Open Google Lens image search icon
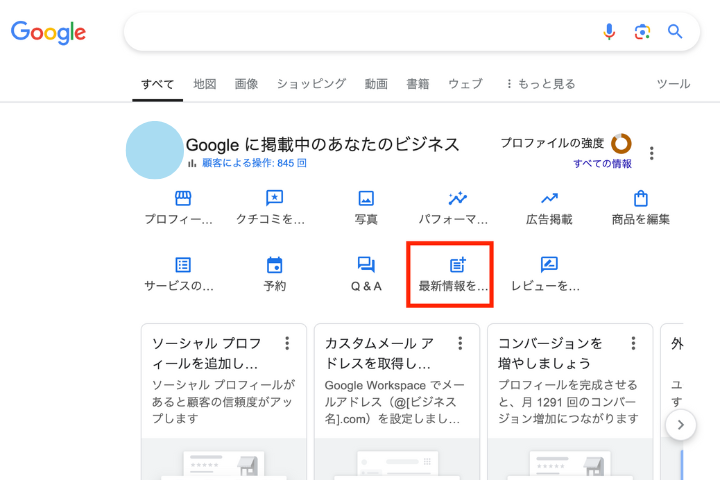The image size is (720, 480). pos(642,32)
